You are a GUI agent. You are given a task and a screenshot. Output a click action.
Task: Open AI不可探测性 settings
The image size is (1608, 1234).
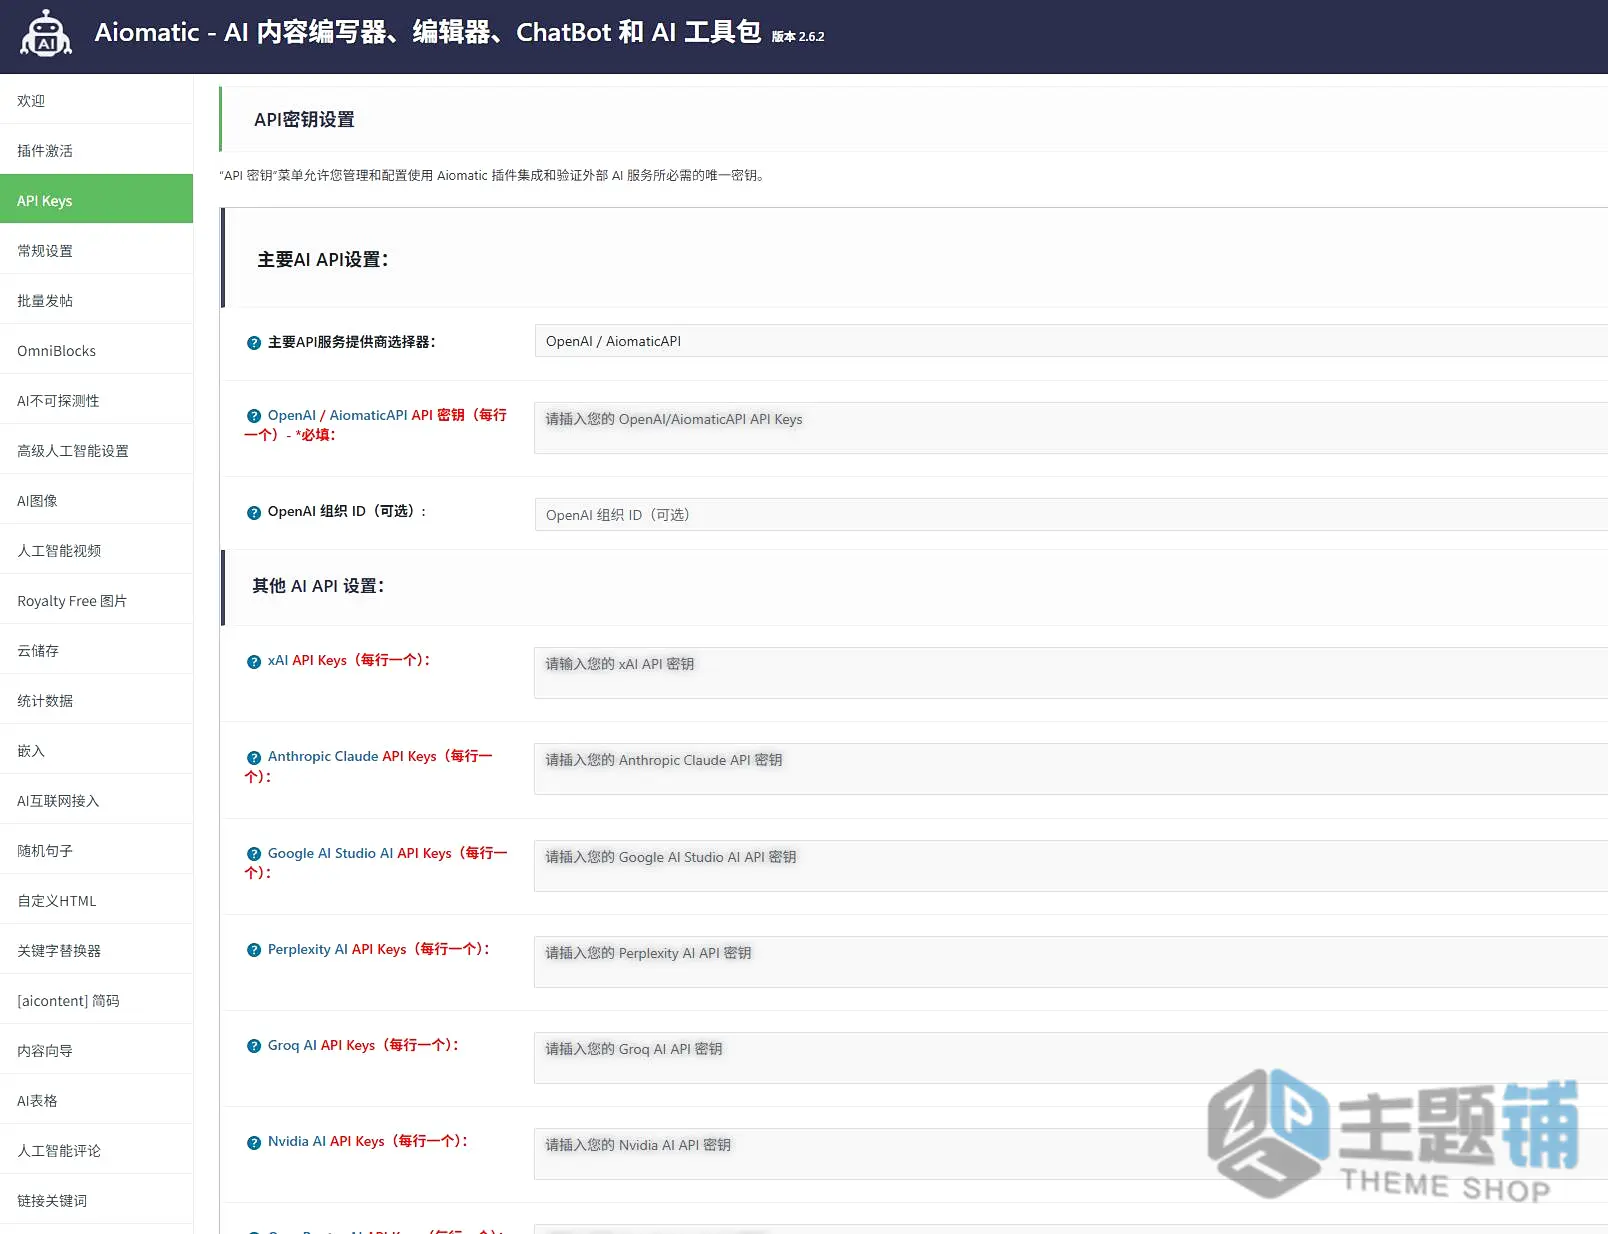pyautogui.click(x=96, y=400)
